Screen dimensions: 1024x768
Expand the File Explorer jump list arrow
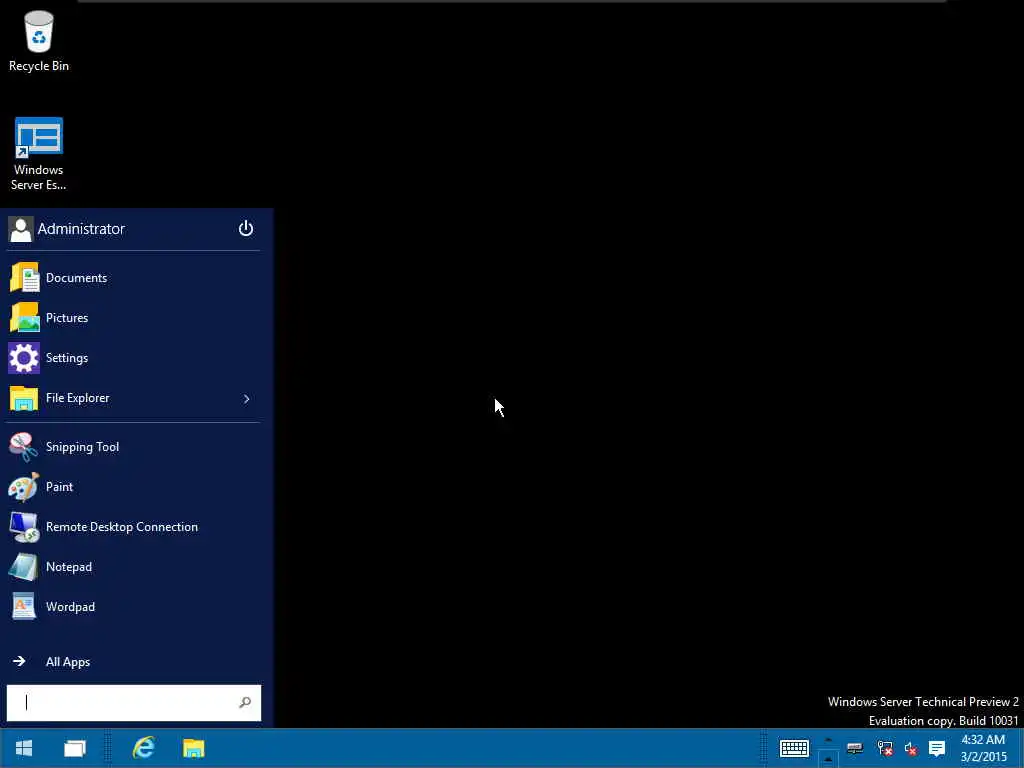(246, 398)
